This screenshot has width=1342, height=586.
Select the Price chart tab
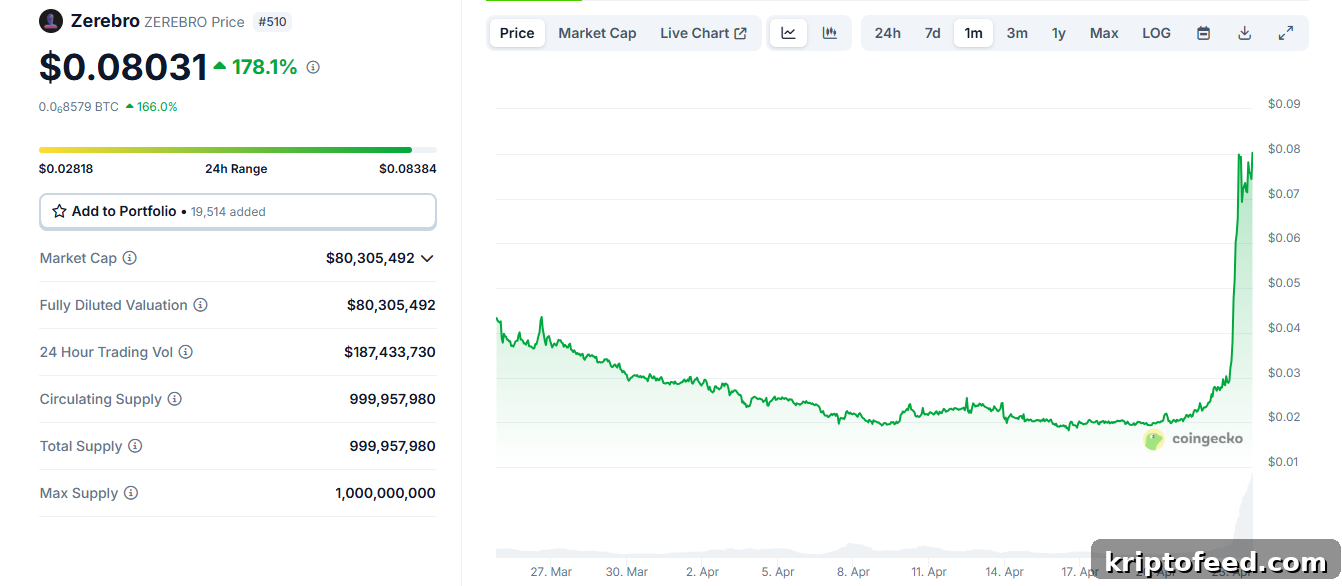pos(517,33)
